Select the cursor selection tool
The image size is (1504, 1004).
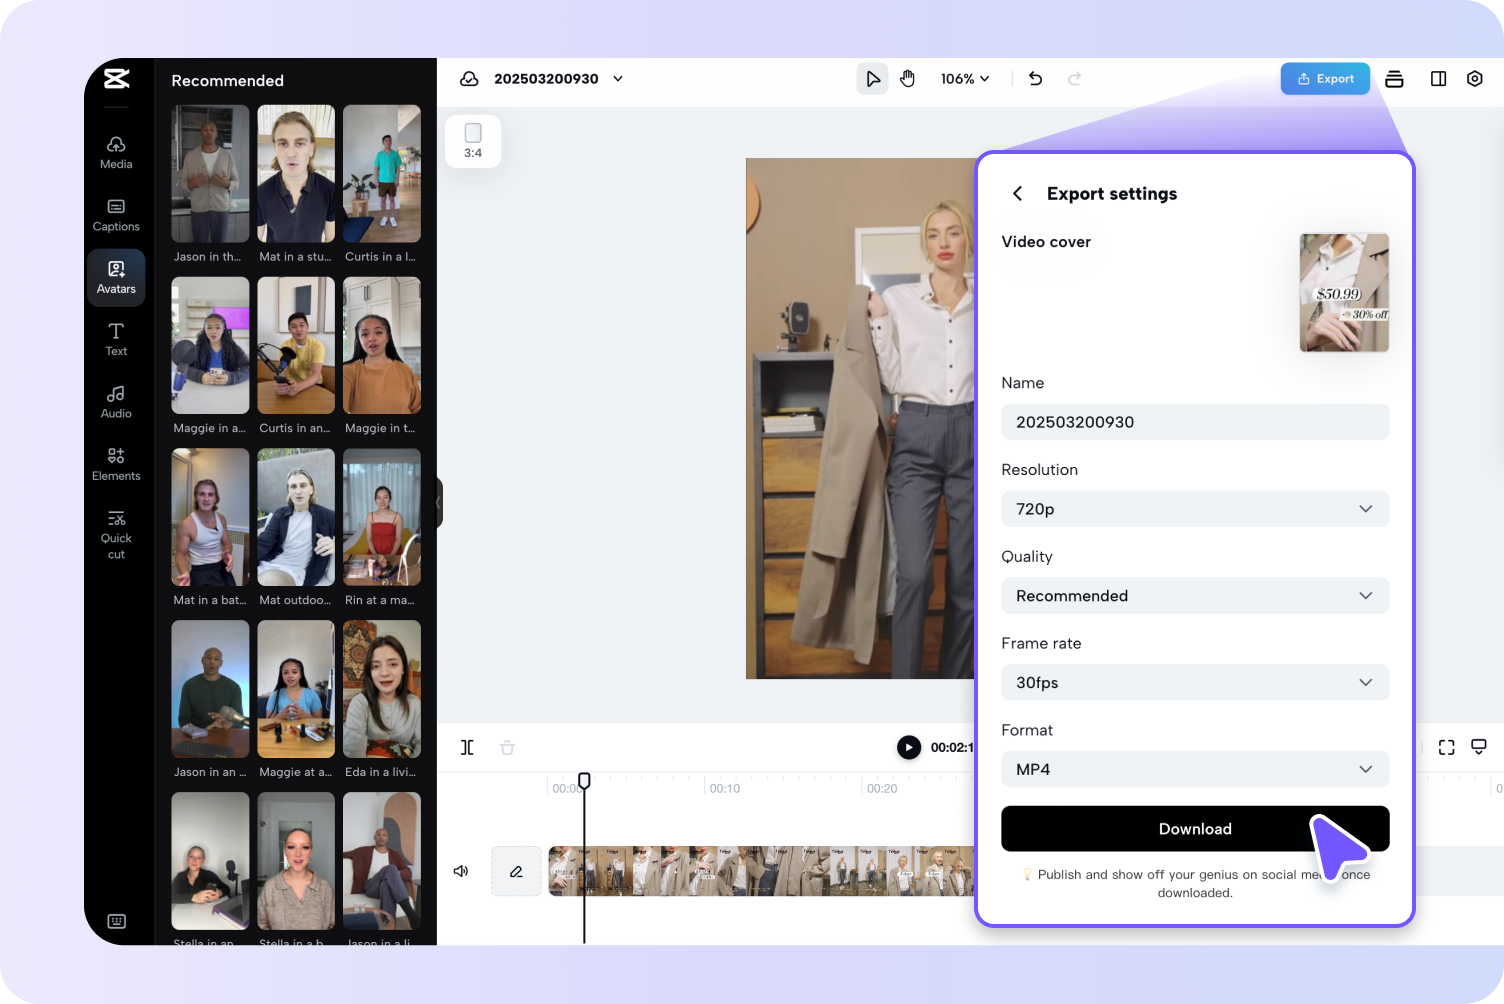(872, 78)
